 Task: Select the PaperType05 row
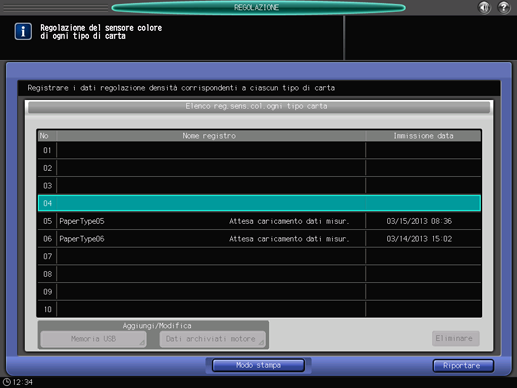pos(259,221)
